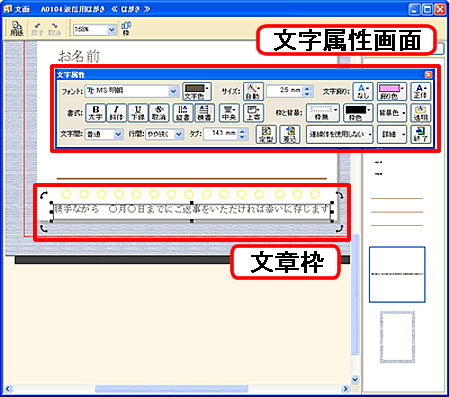Open the 文字飾り なし decoration button
This screenshot has width=450, height=397.
tap(363, 92)
